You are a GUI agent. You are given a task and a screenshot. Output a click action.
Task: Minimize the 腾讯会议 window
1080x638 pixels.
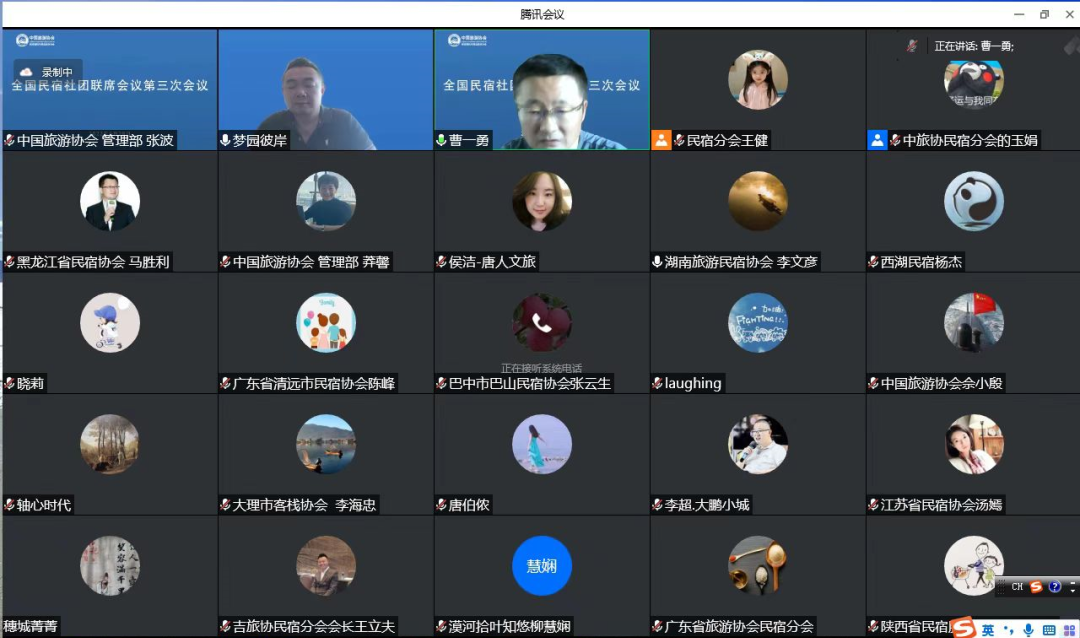click(1019, 14)
